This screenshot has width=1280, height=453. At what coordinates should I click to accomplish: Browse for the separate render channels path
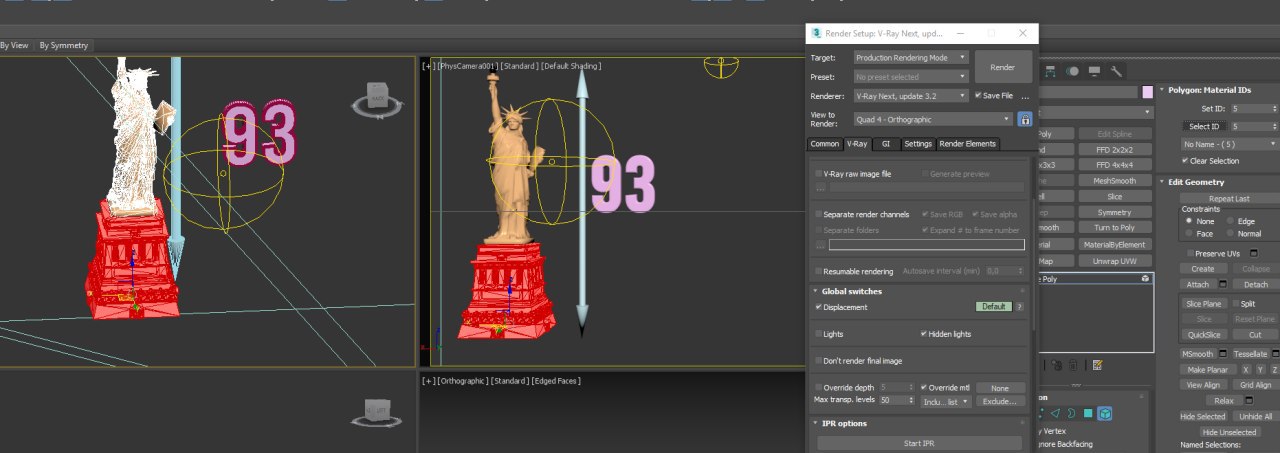click(x=821, y=244)
